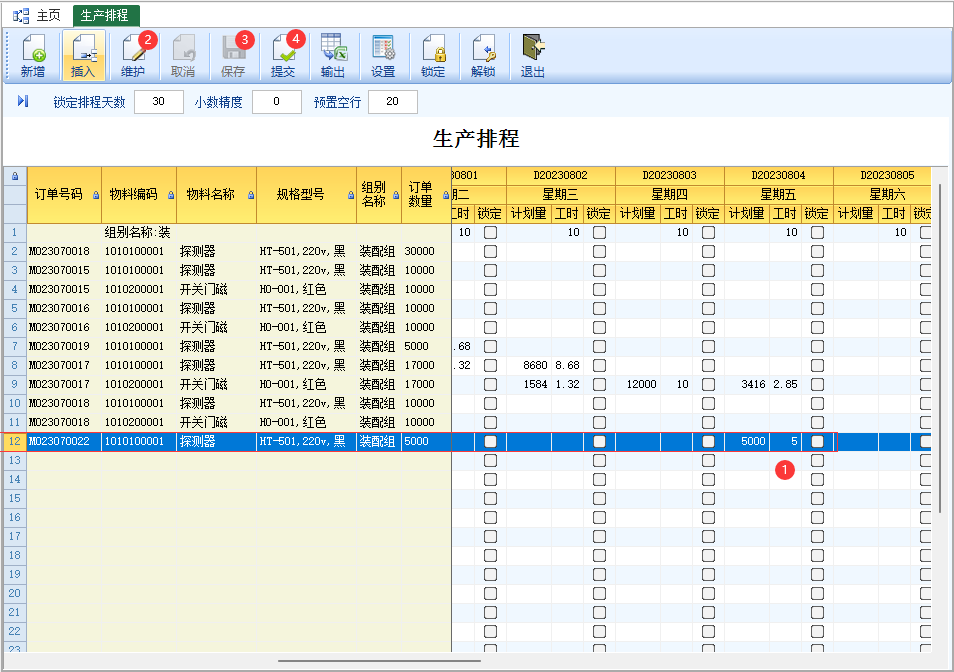Select the cell M023070022 in row 12
The image size is (954, 672).
tap(64, 442)
